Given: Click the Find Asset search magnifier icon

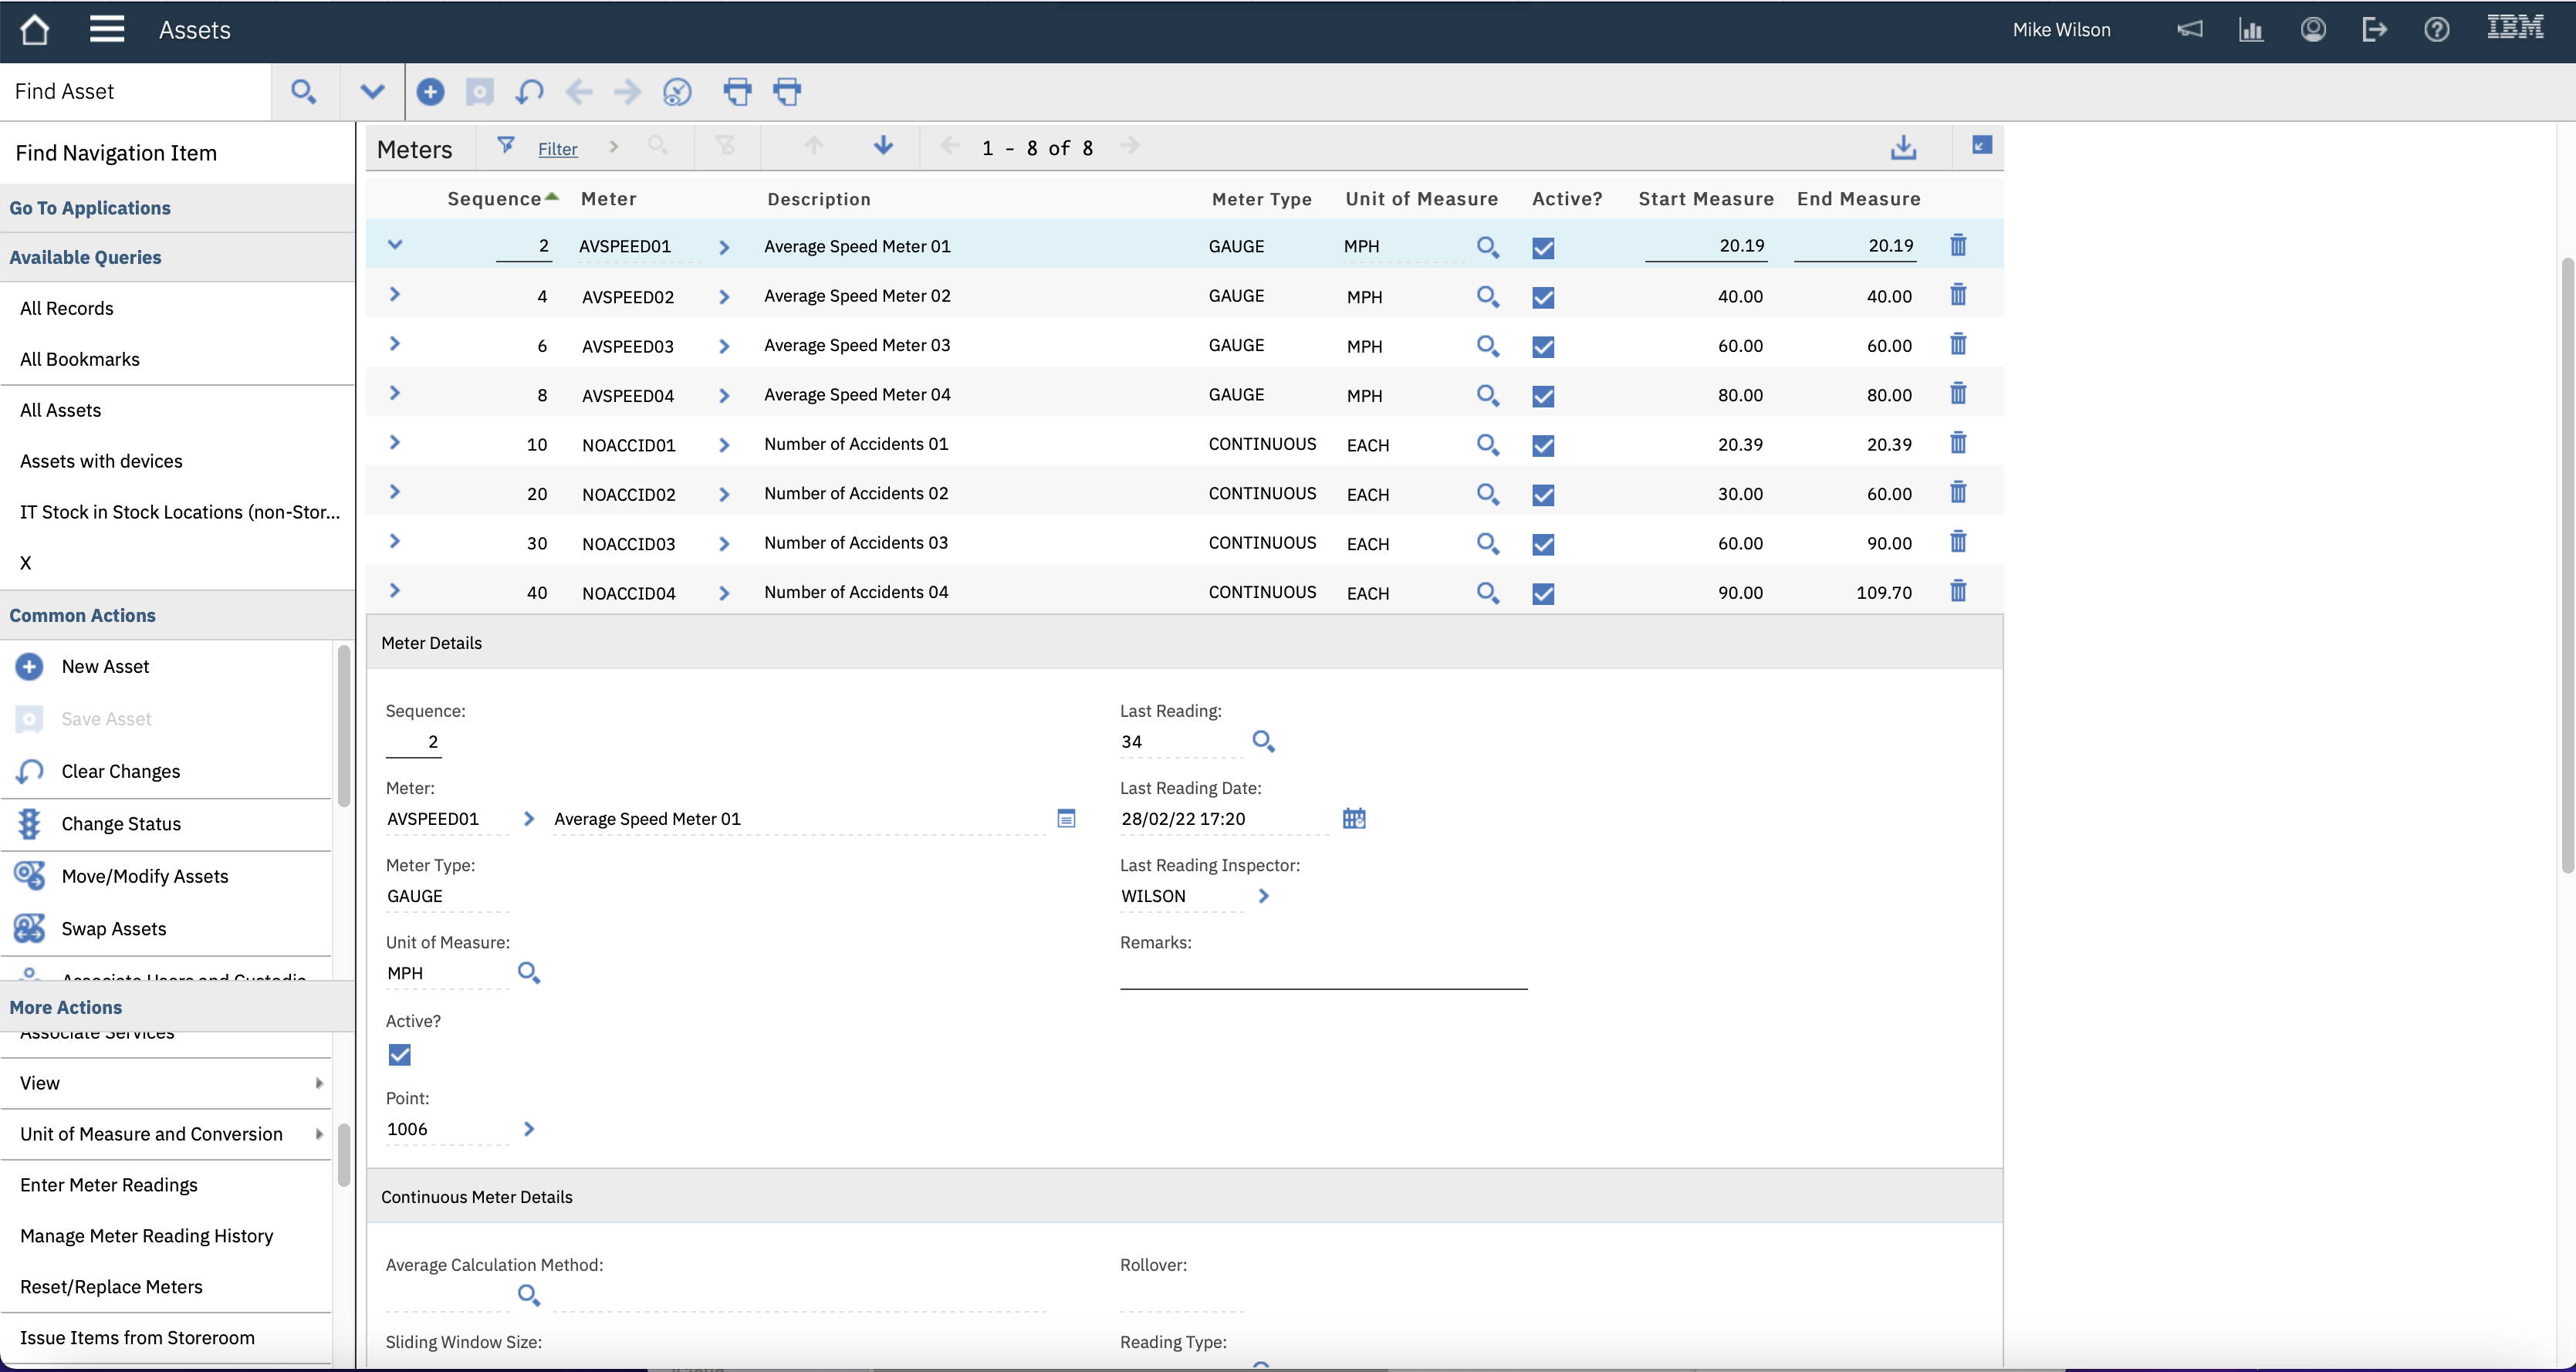Looking at the screenshot, I should (x=303, y=92).
